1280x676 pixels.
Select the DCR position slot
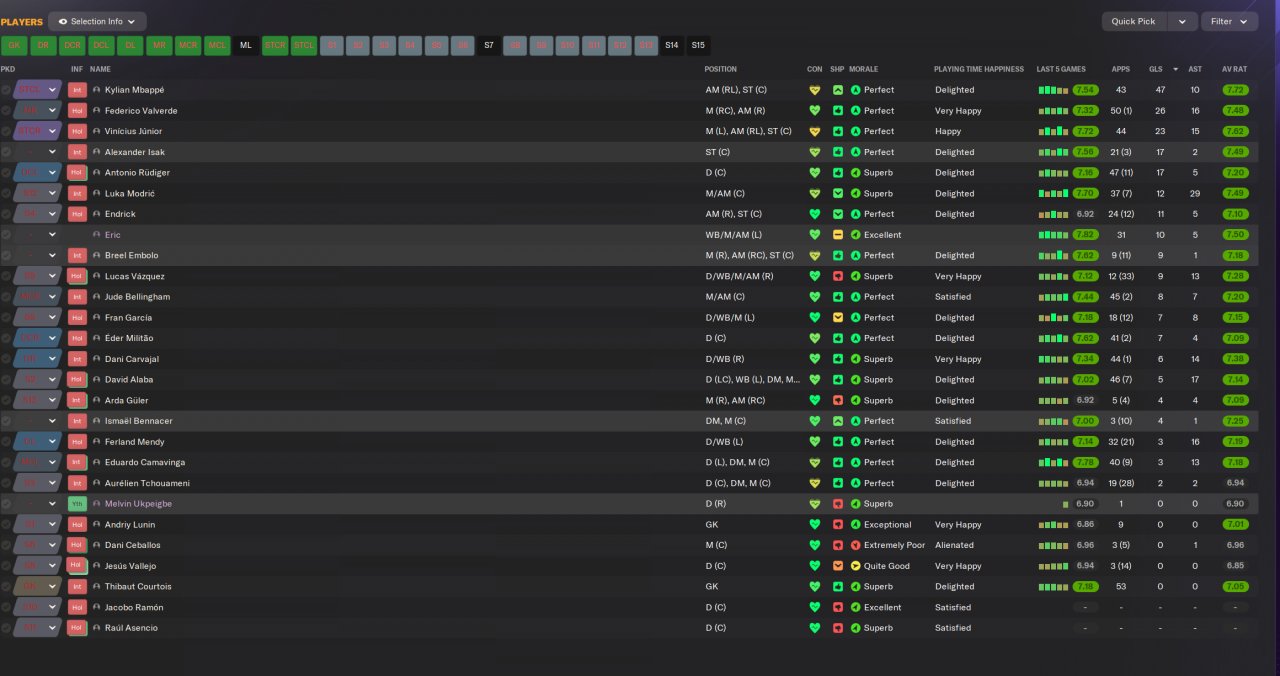pyautogui.click(x=72, y=45)
